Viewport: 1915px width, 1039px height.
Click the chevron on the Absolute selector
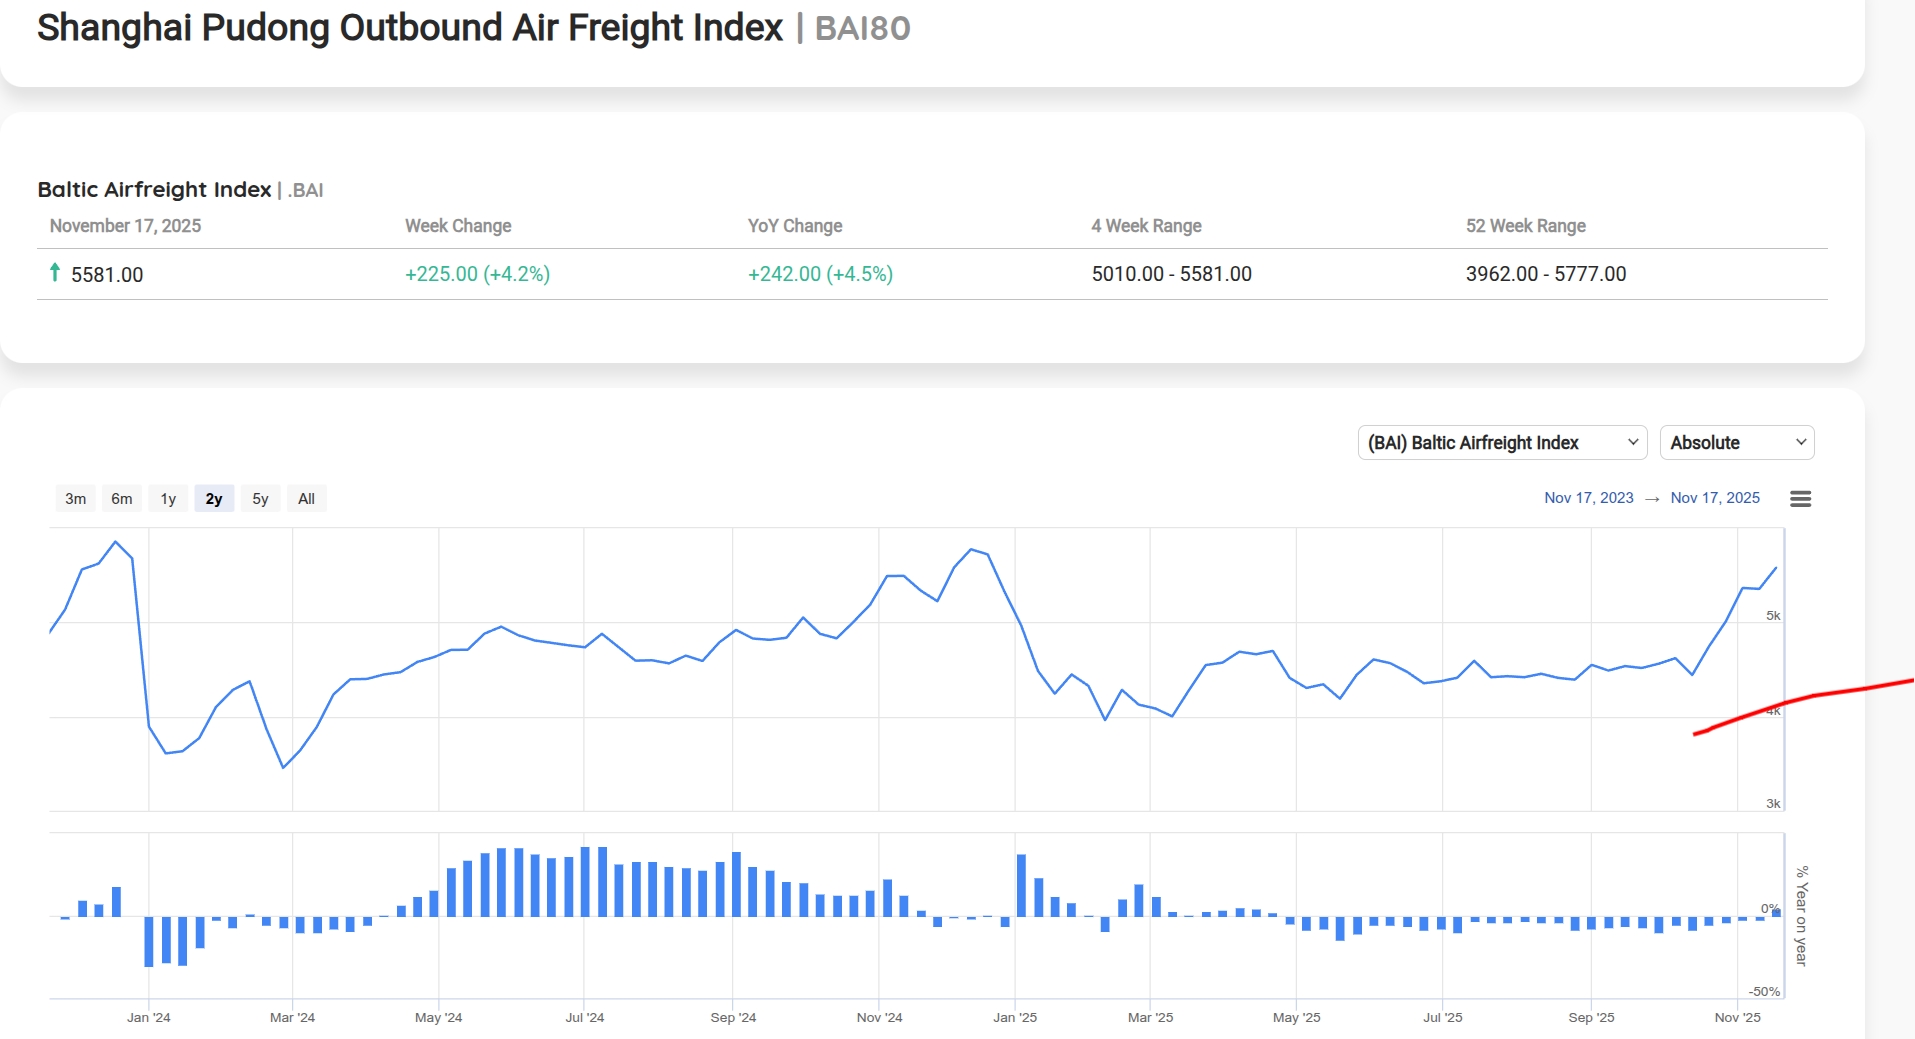tap(1801, 442)
